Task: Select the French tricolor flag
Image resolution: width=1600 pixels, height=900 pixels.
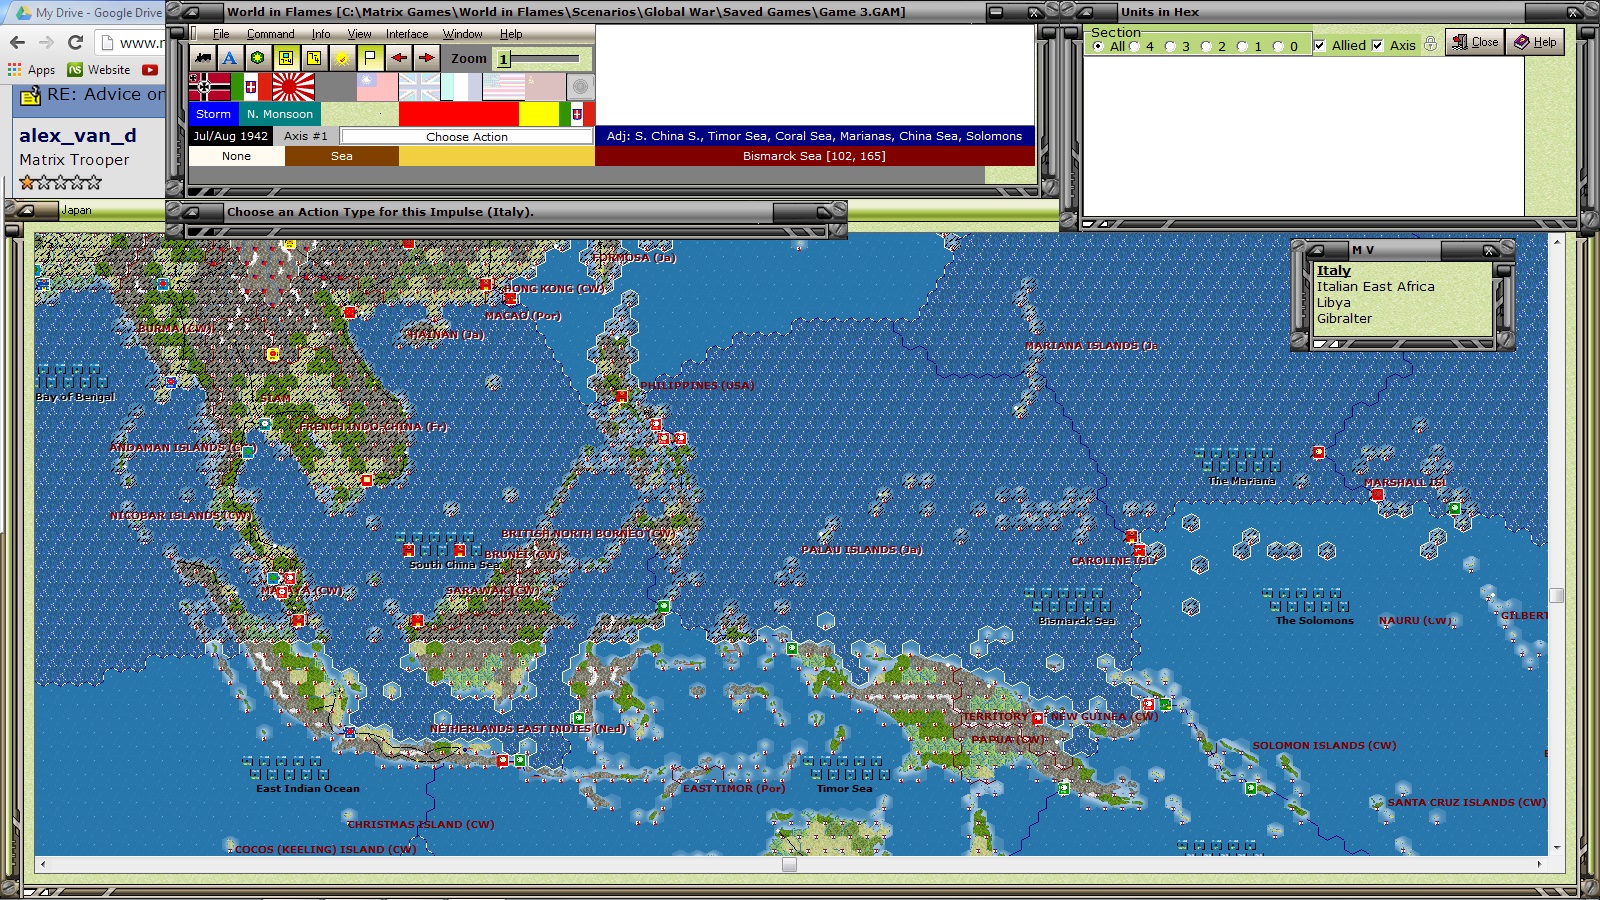Action: (461, 87)
